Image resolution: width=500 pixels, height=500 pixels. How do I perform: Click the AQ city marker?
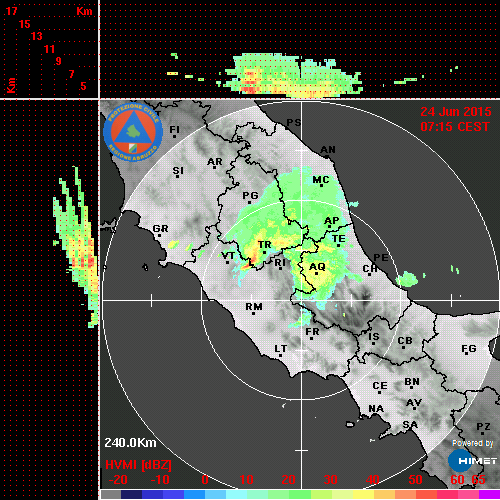pyautogui.click(x=316, y=273)
